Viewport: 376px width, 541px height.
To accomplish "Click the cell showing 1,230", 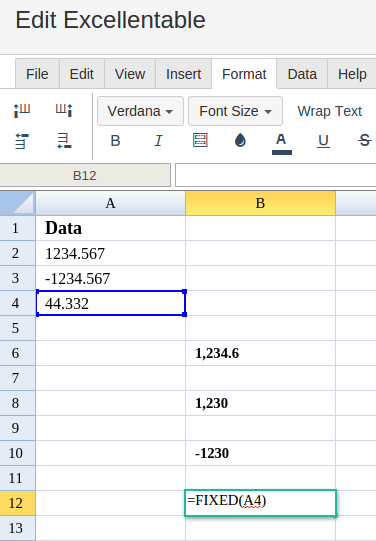I will coord(260,403).
